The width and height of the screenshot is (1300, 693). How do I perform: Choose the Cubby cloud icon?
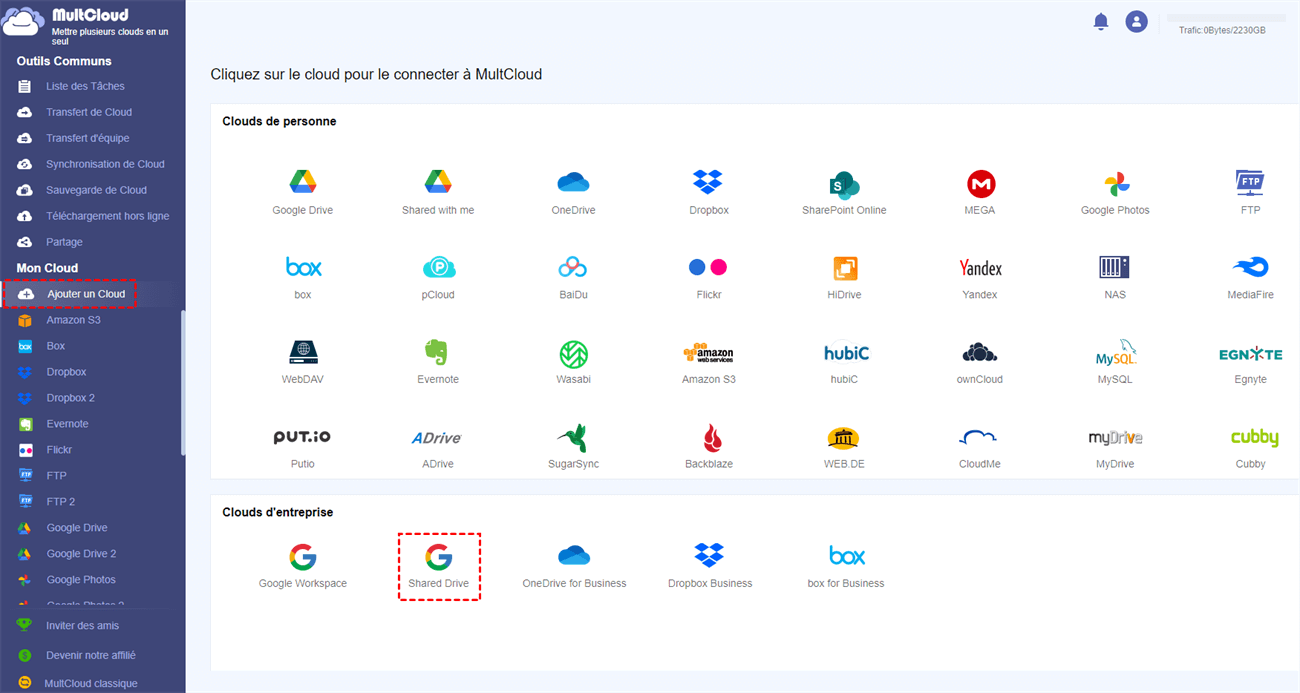[x=1254, y=438]
